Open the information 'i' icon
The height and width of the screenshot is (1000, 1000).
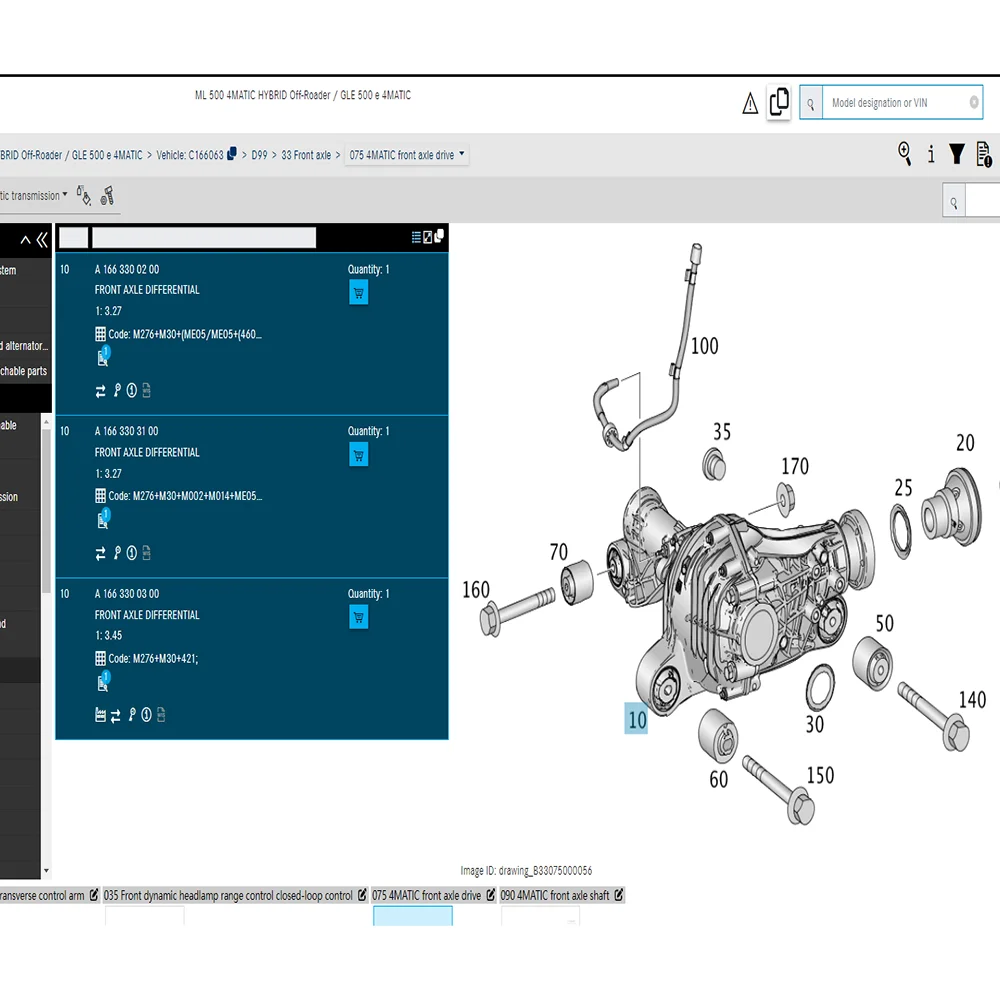click(x=931, y=154)
